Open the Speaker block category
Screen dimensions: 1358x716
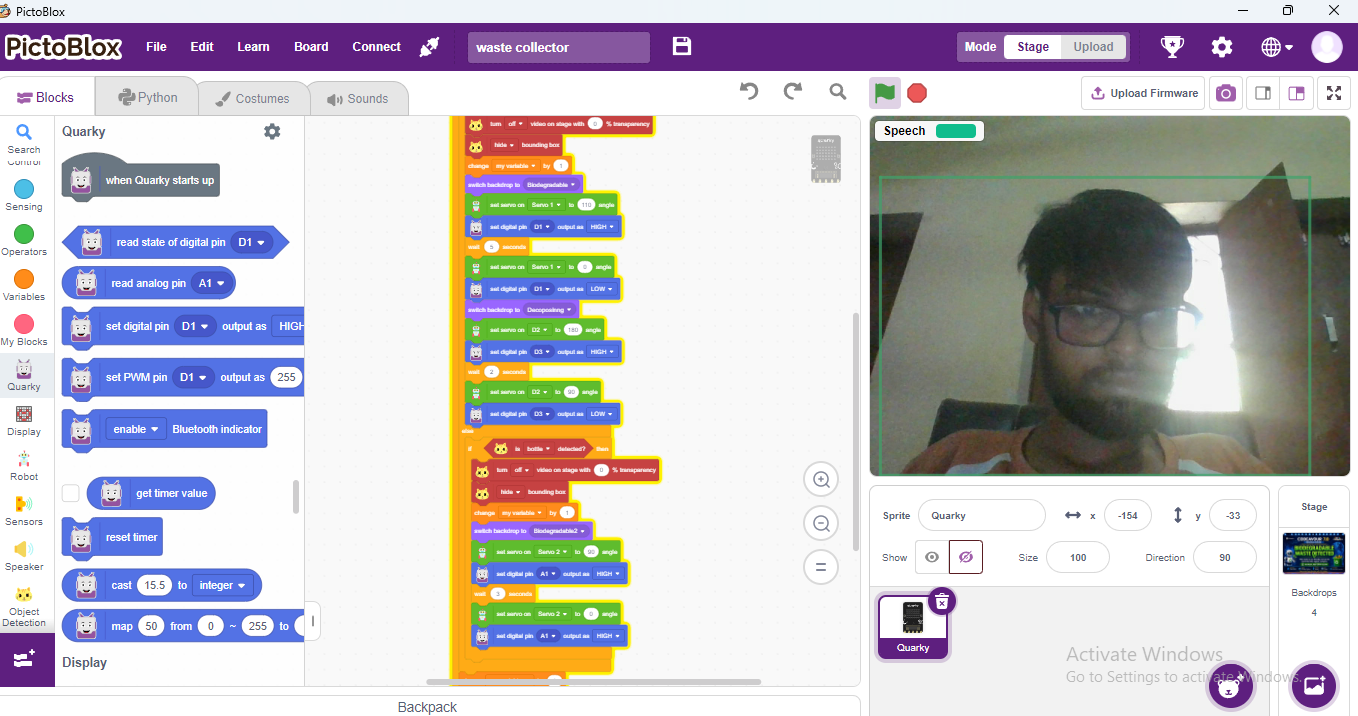pyautogui.click(x=24, y=556)
